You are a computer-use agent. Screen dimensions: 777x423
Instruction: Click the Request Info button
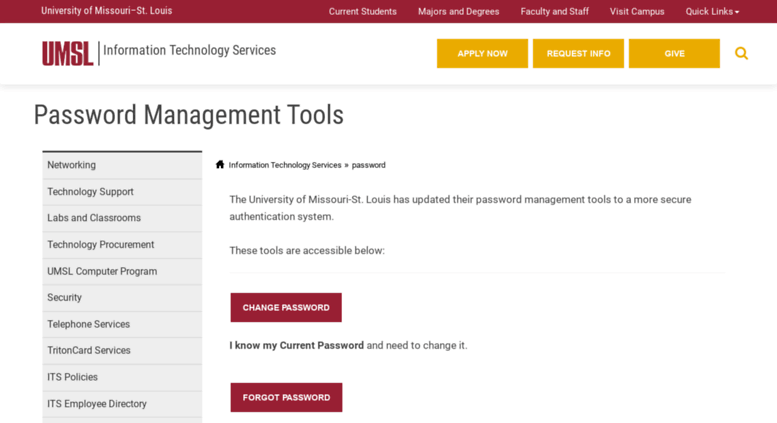578,53
